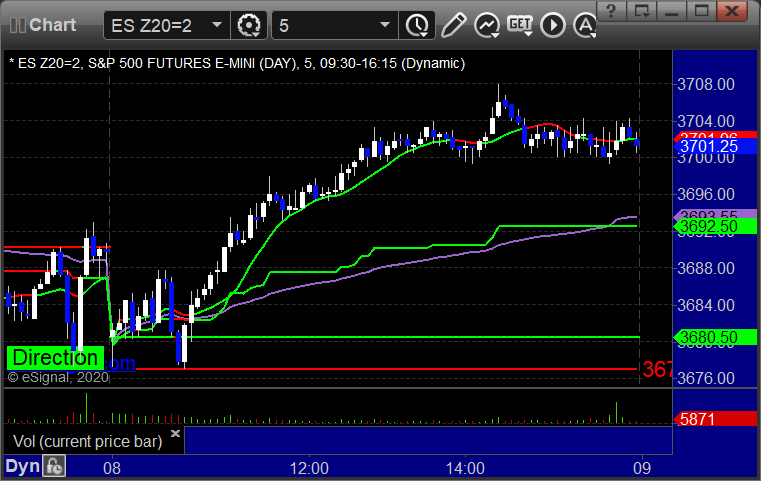Click the 14:00 time axis label
This screenshot has width=761, height=481.
pyautogui.click(x=465, y=468)
